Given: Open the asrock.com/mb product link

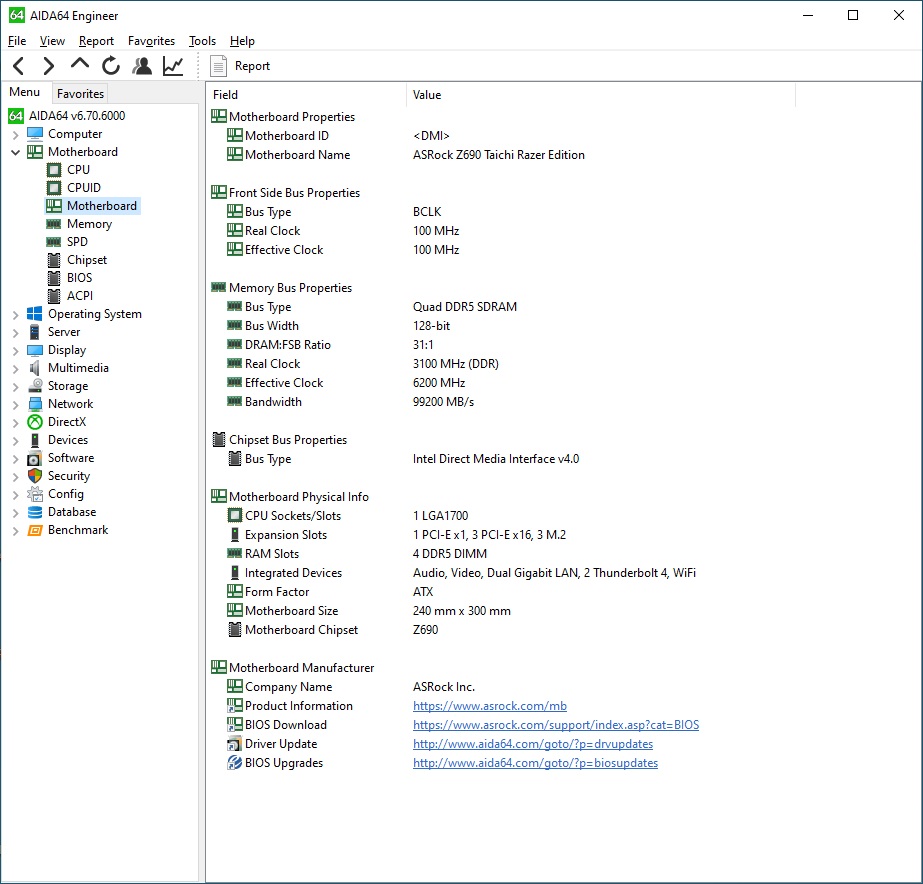Looking at the screenshot, I should coord(490,706).
